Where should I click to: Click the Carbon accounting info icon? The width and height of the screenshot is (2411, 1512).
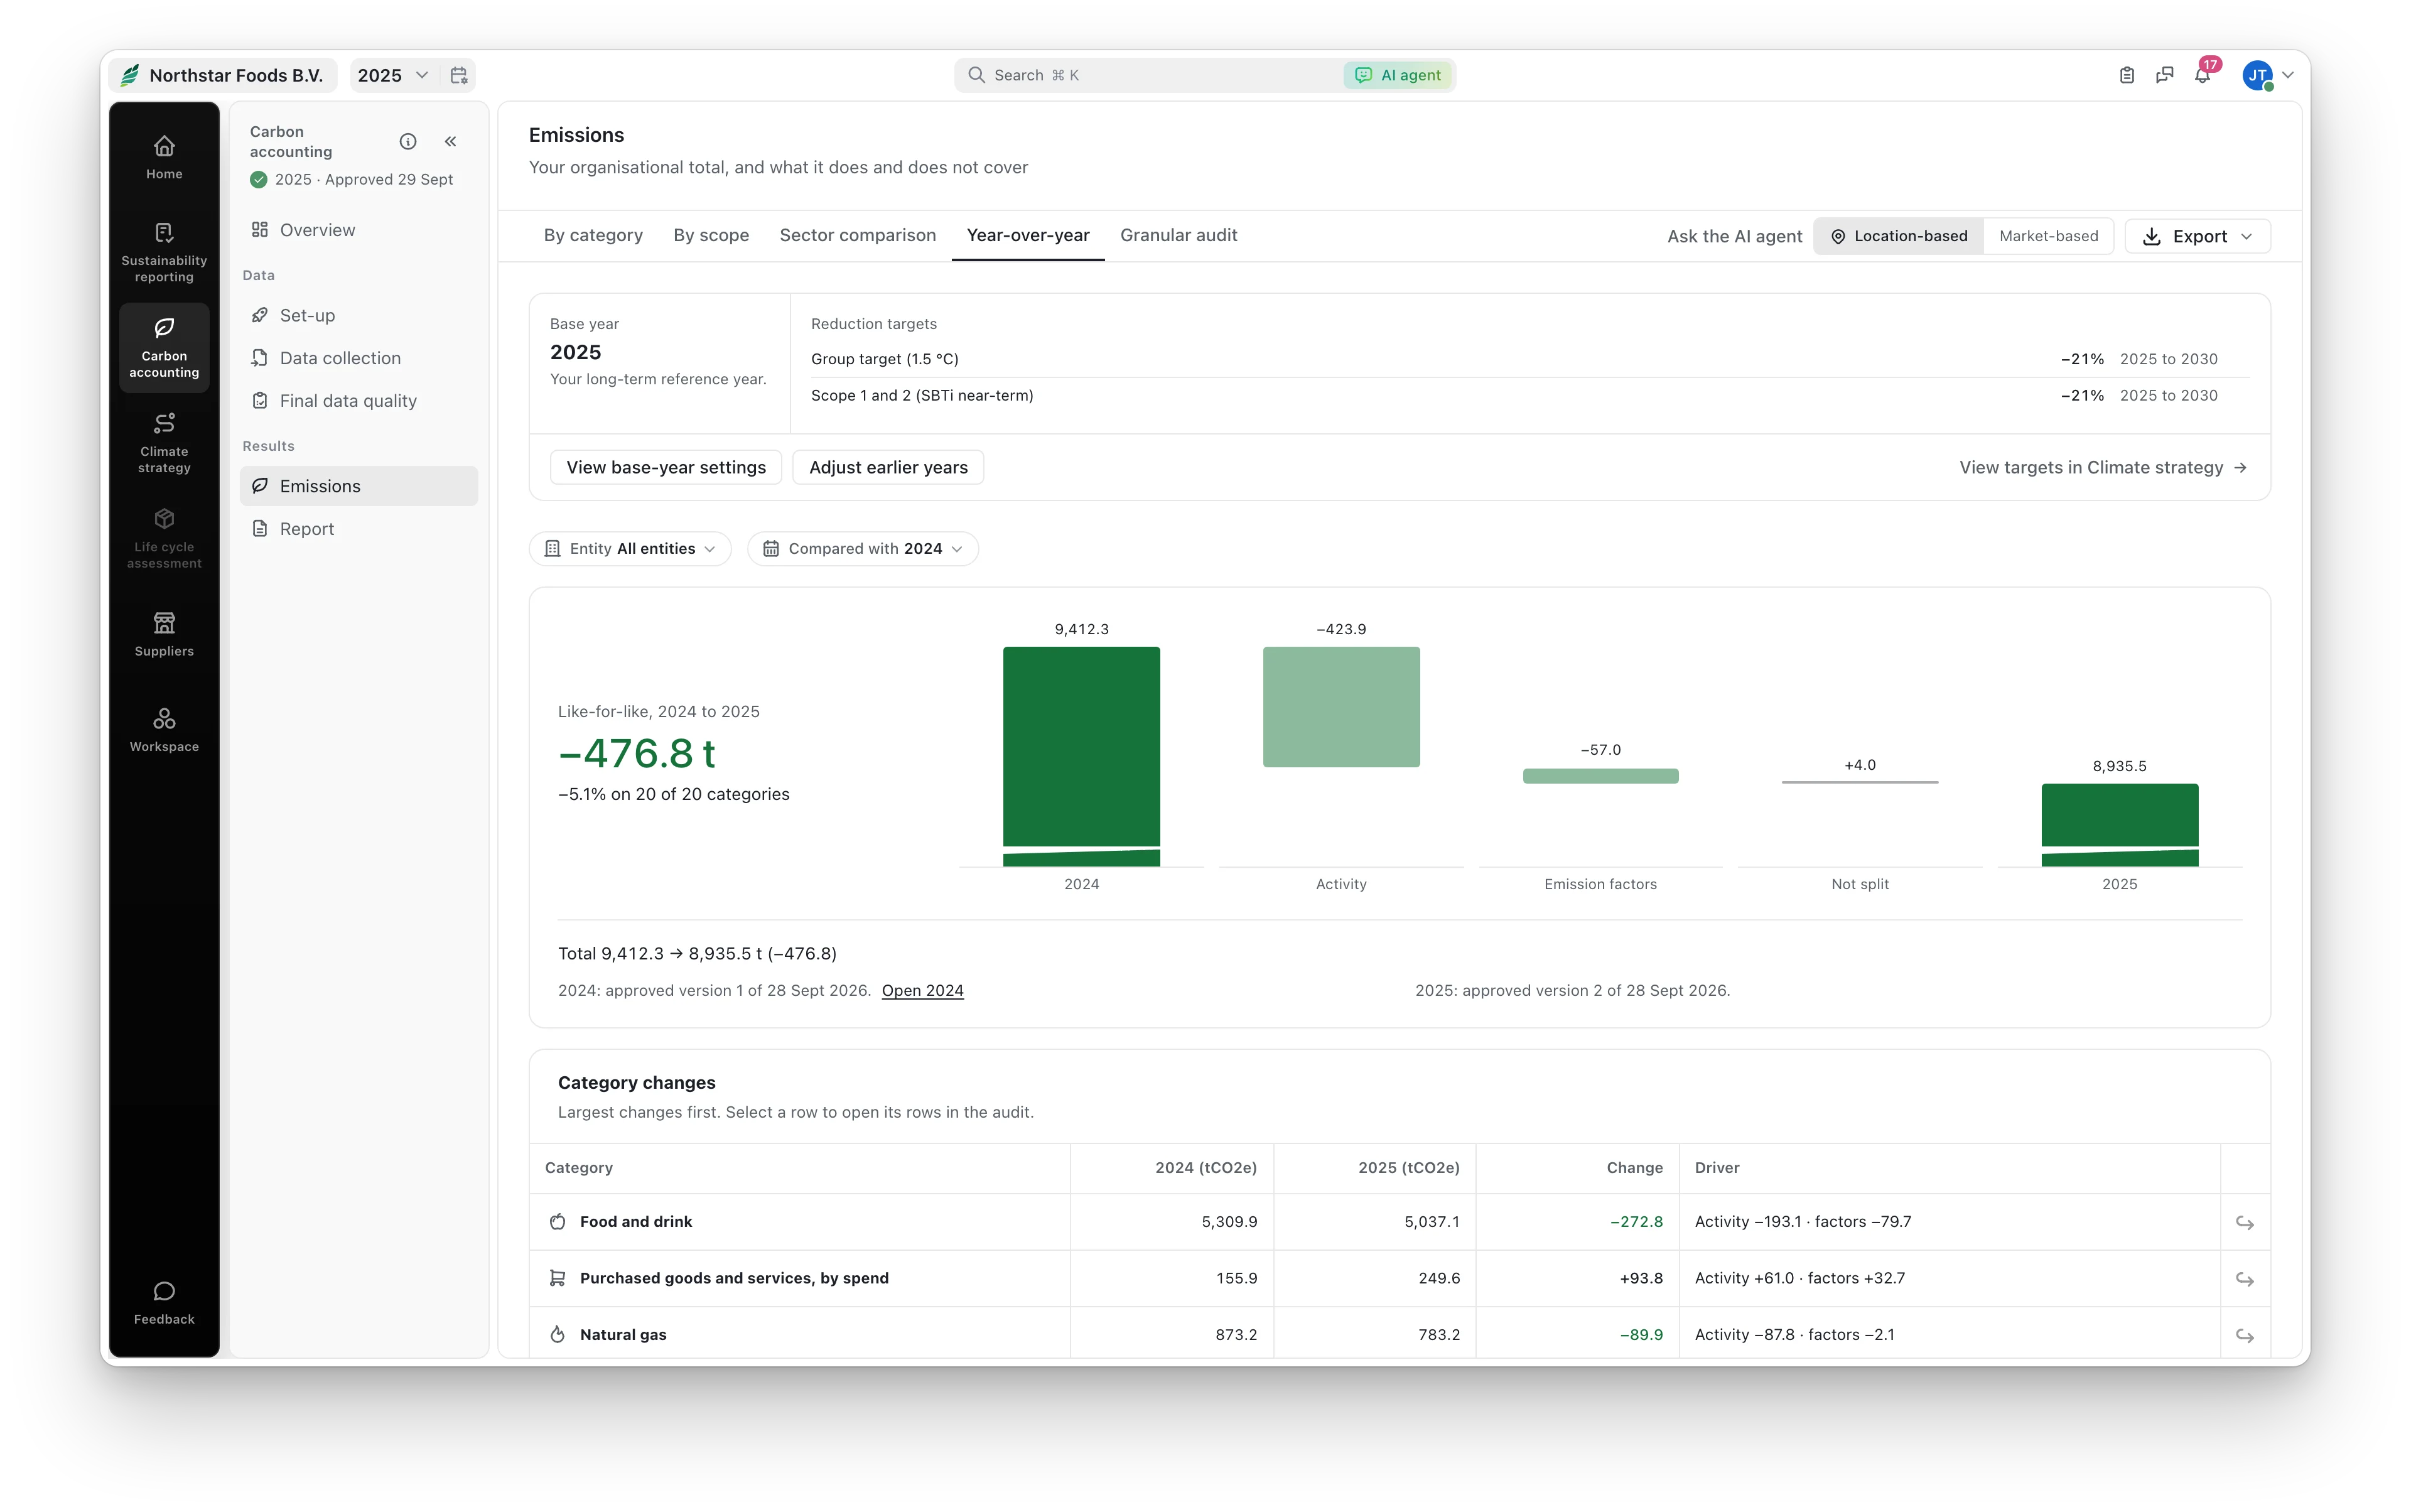[x=408, y=141]
